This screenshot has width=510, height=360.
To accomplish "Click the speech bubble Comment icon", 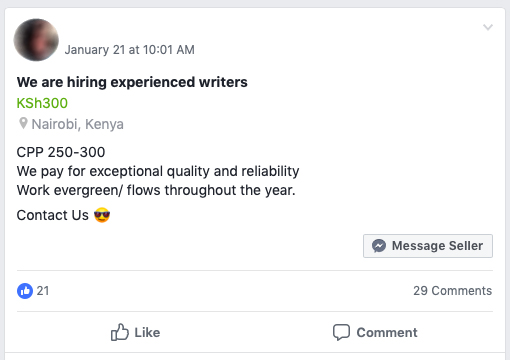I will point(341,332).
